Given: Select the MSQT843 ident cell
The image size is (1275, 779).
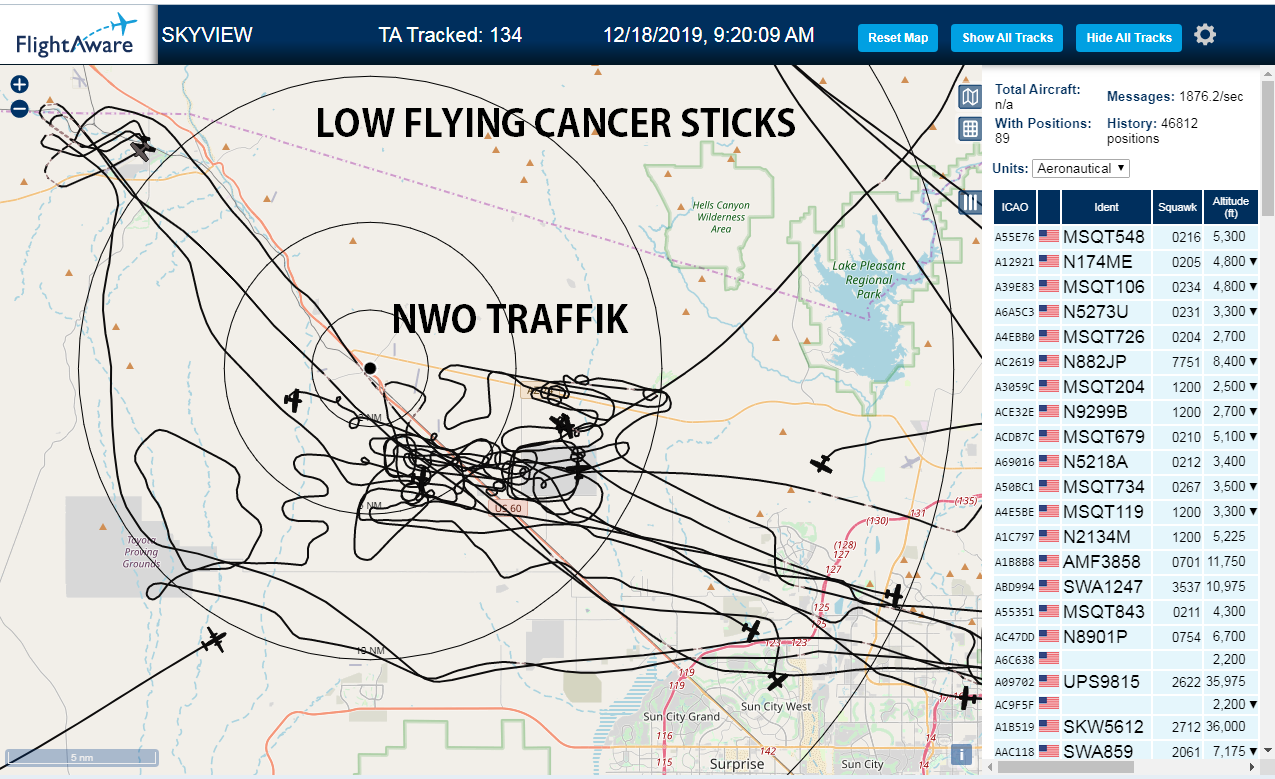Looking at the screenshot, I should [1104, 612].
